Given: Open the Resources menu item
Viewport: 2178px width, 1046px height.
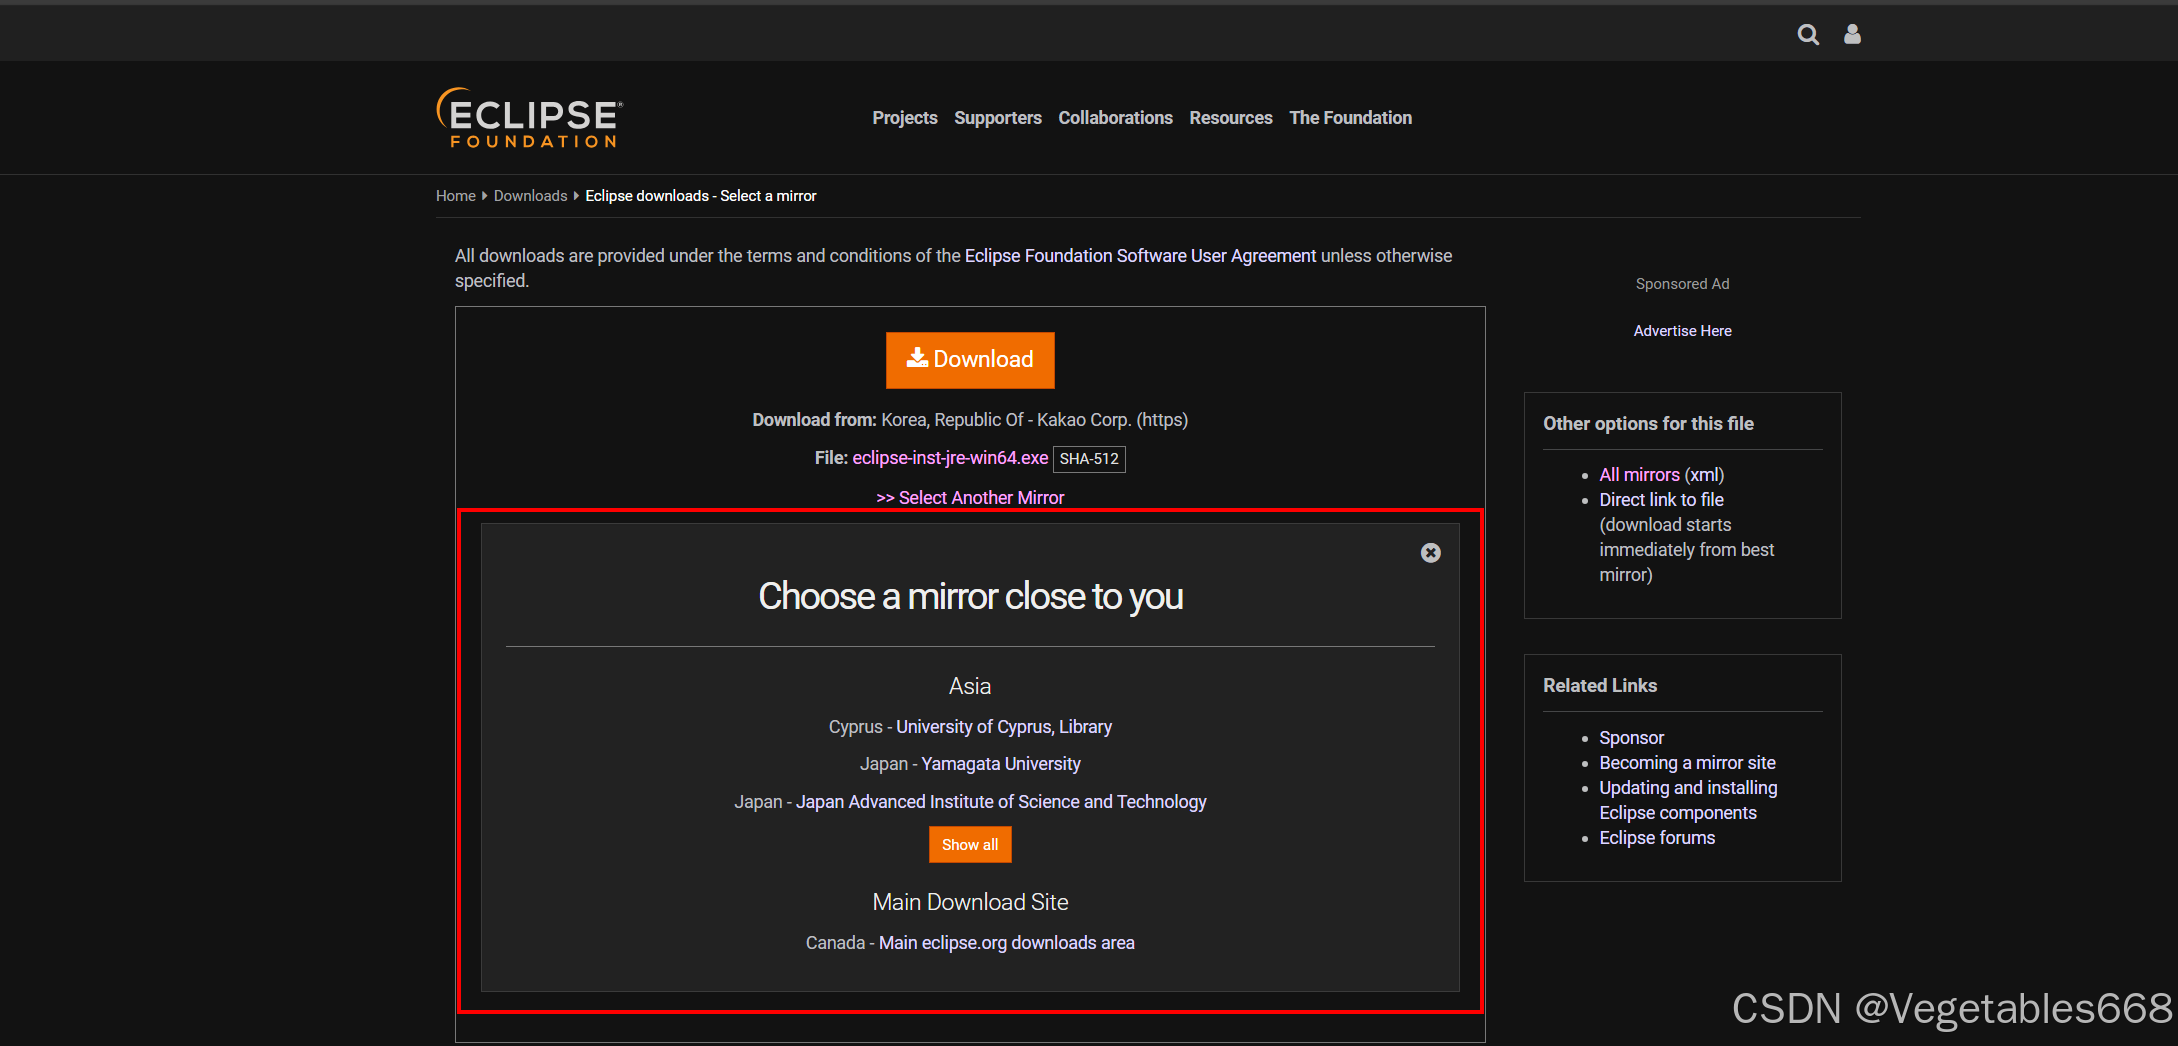Looking at the screenshot, I should [1231, 117].
